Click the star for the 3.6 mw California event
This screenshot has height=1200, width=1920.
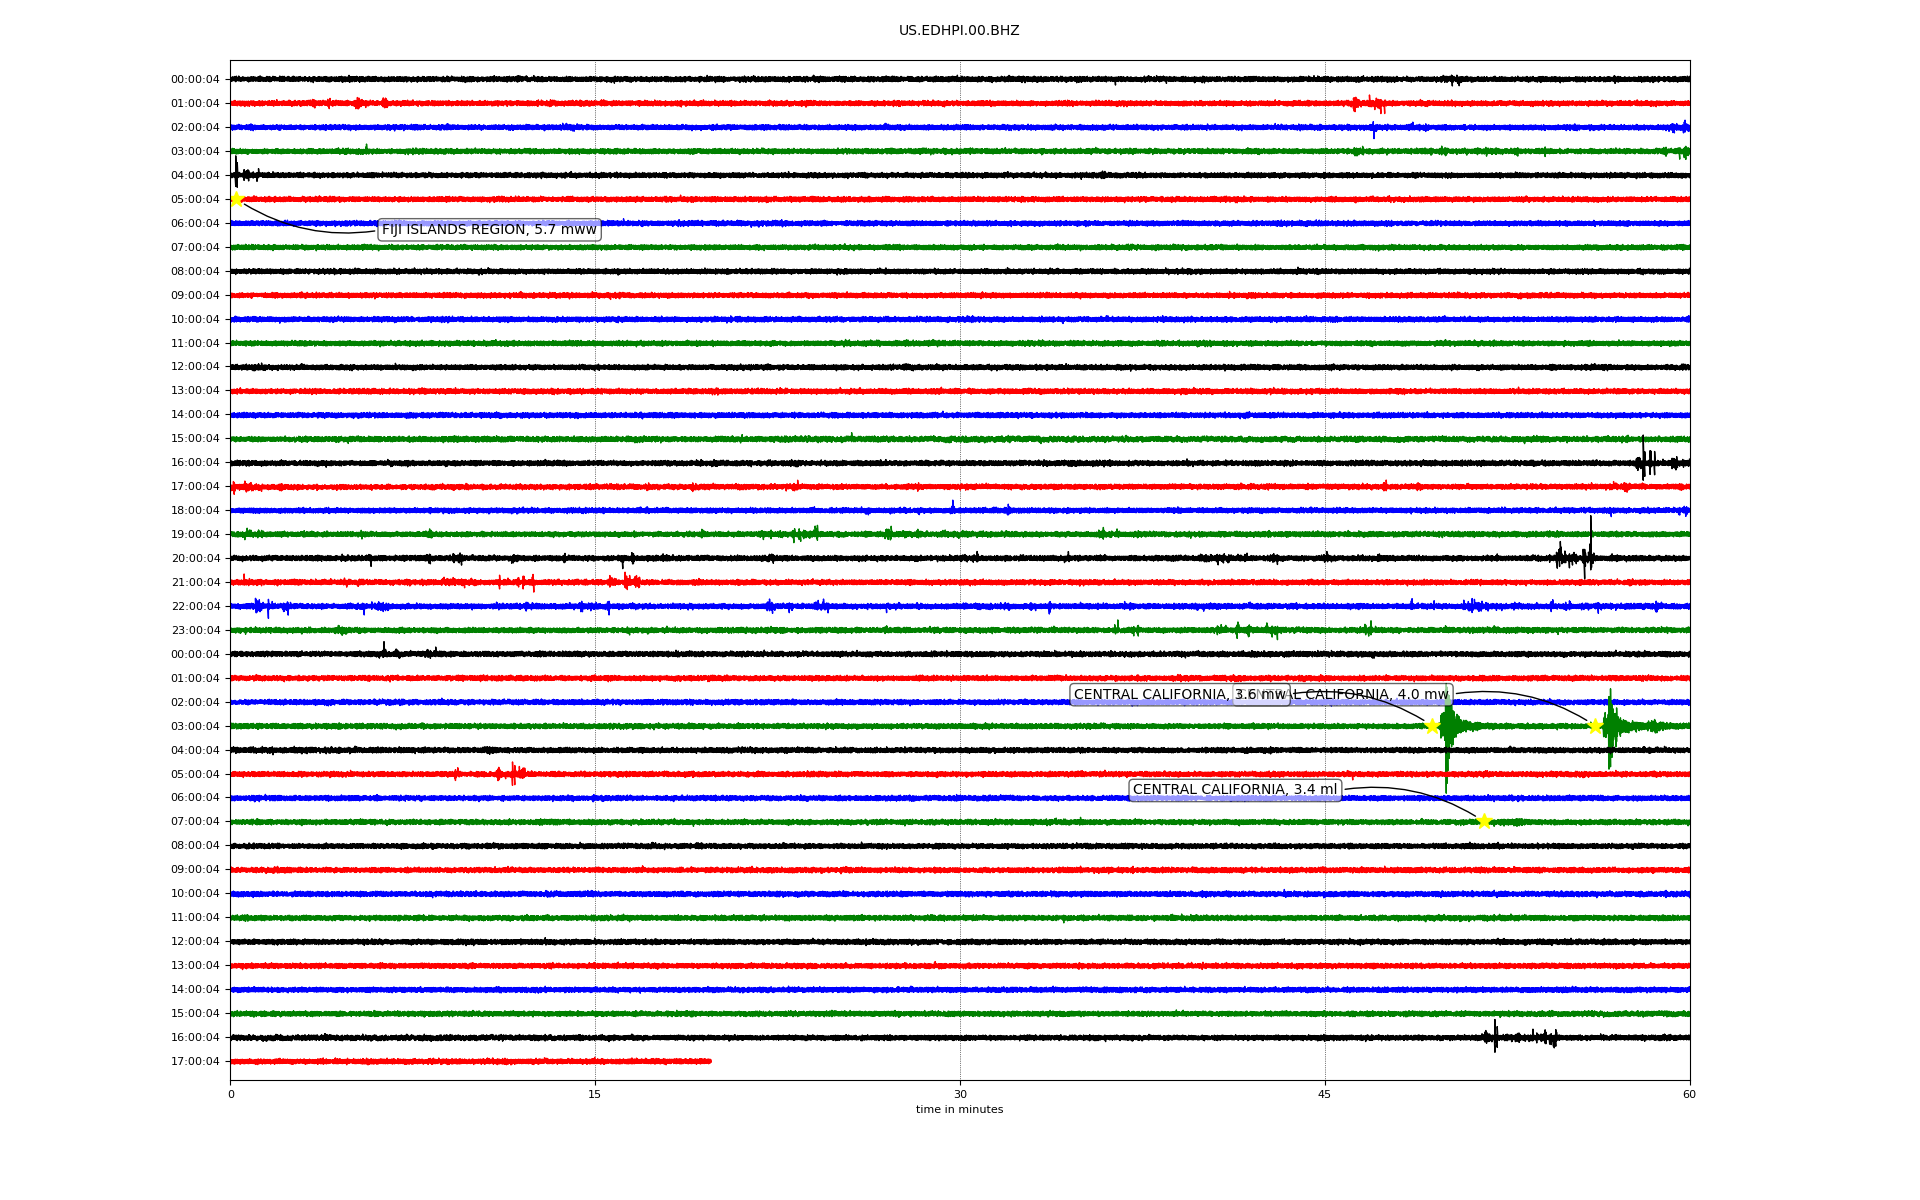tap(1432, 726)
